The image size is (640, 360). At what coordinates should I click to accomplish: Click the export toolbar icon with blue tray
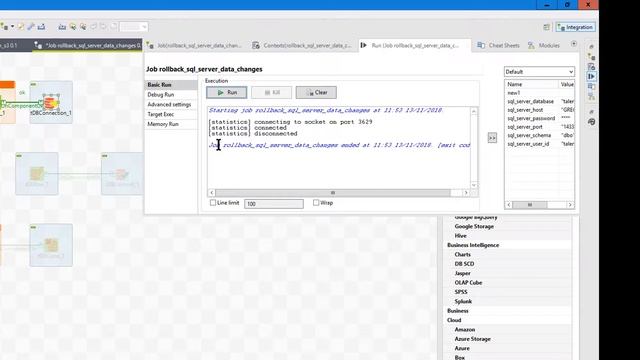41,27
